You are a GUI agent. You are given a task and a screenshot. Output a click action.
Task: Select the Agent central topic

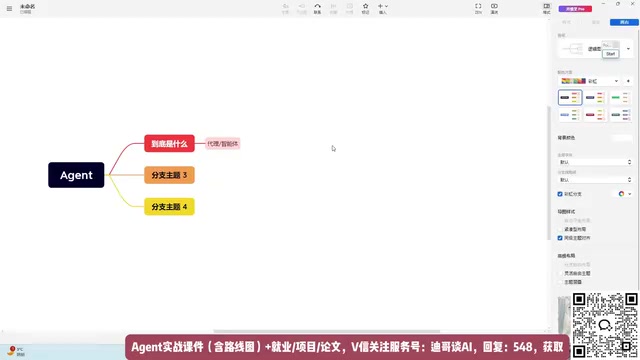pyautogui.click(x=76, y=175)
